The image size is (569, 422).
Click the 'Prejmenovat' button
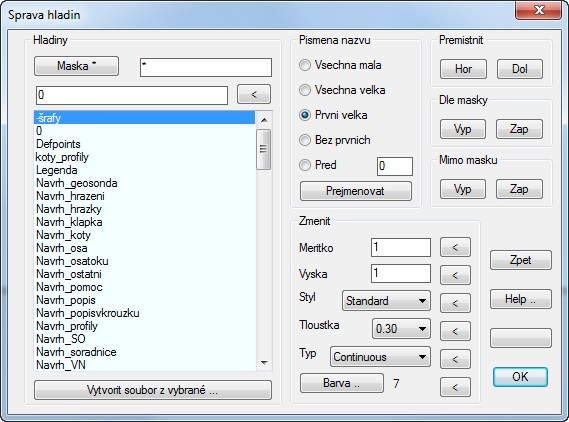[x=356, y=191]
